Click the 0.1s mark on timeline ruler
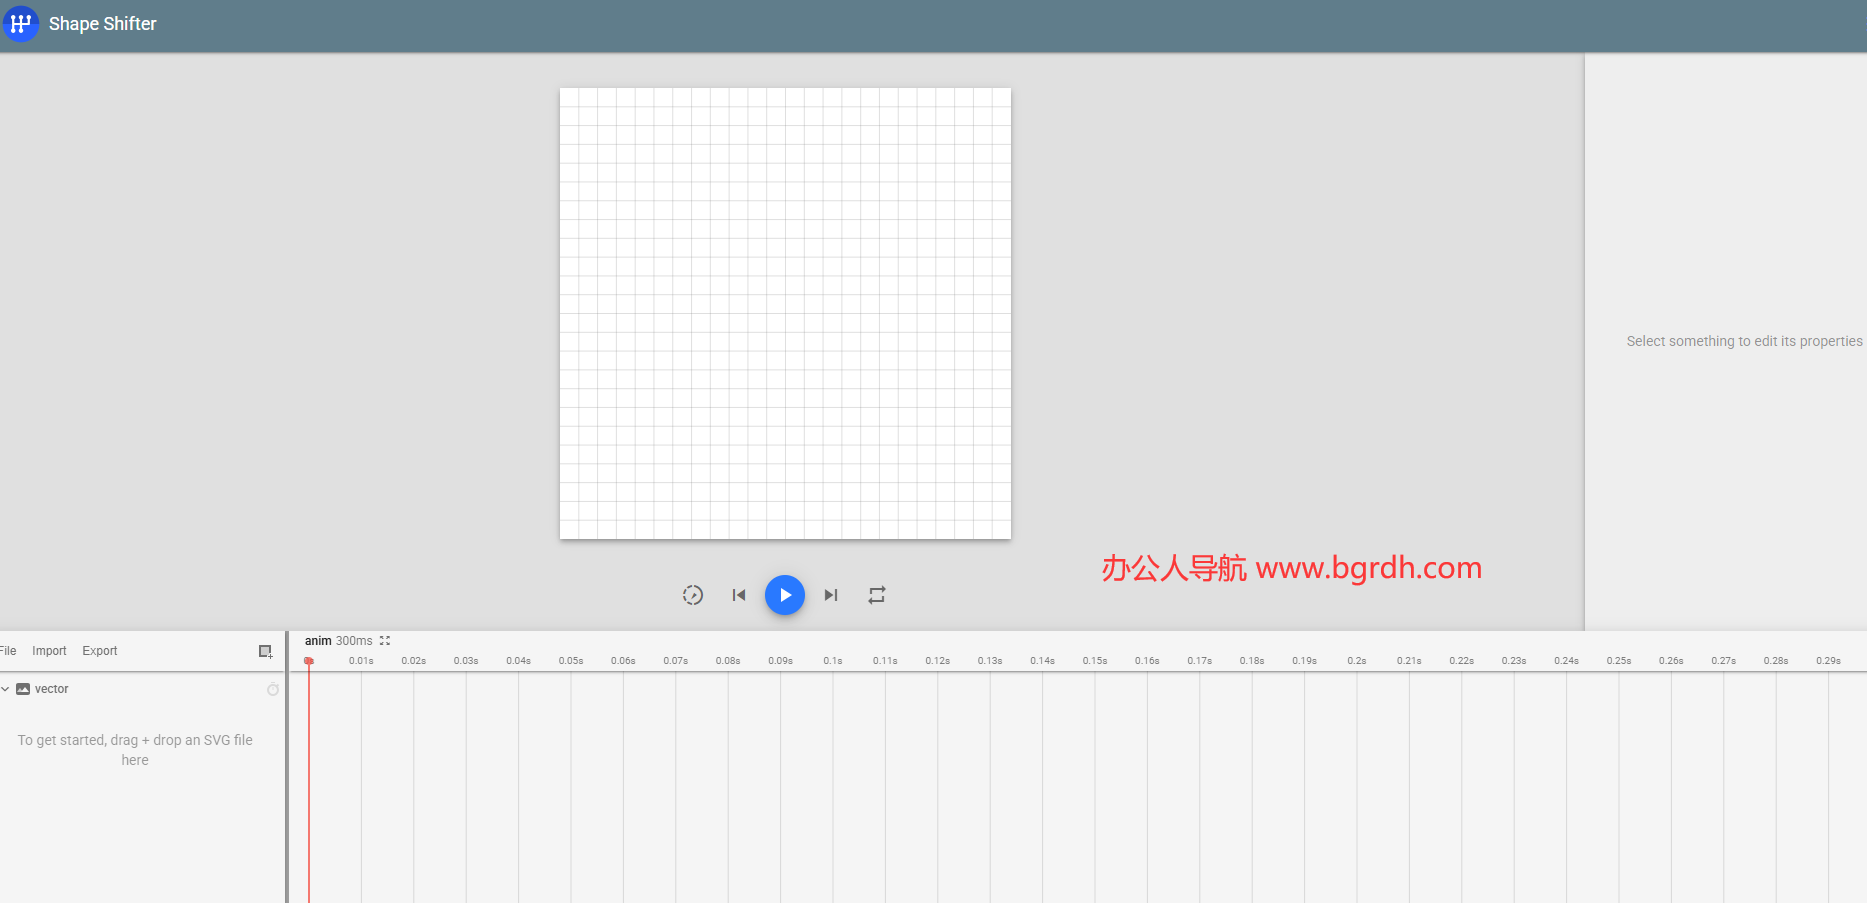 point(833,661)
